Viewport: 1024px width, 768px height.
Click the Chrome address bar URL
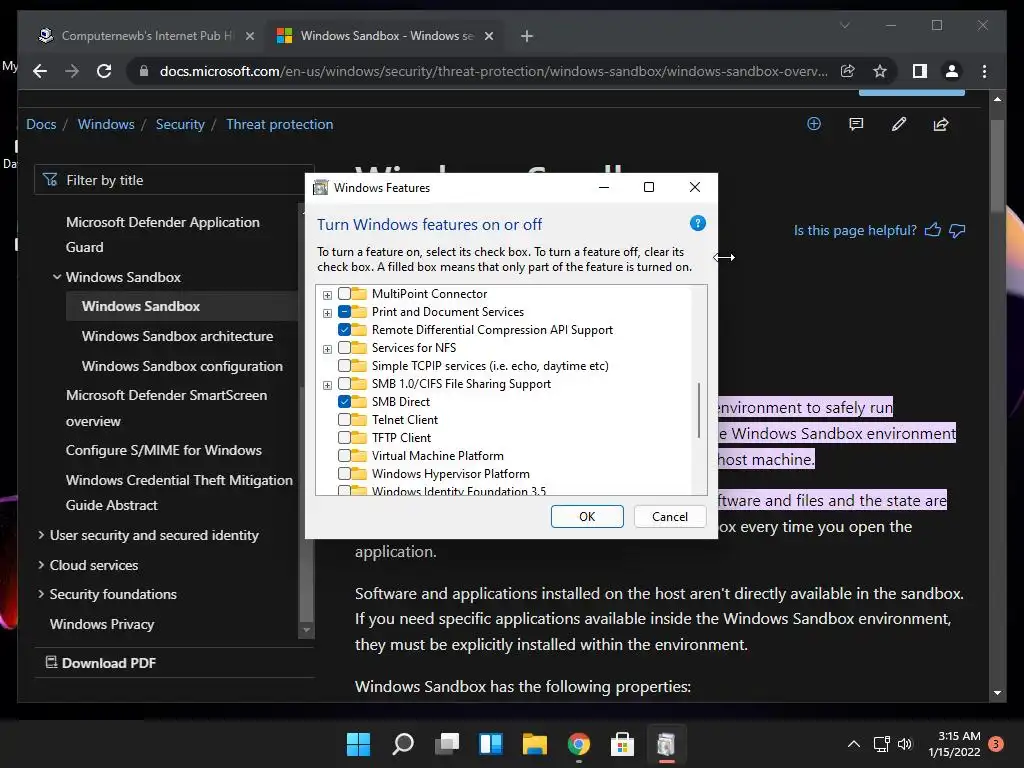point(494,71)
